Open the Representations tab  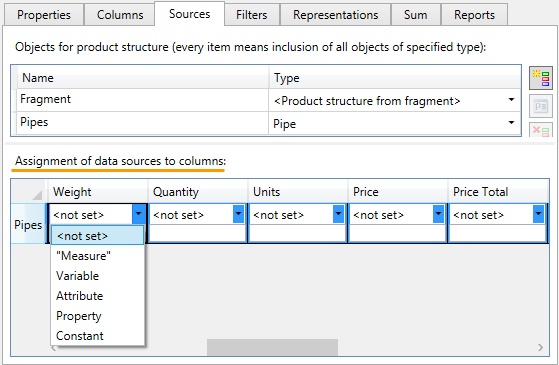[x=335, y=15]
